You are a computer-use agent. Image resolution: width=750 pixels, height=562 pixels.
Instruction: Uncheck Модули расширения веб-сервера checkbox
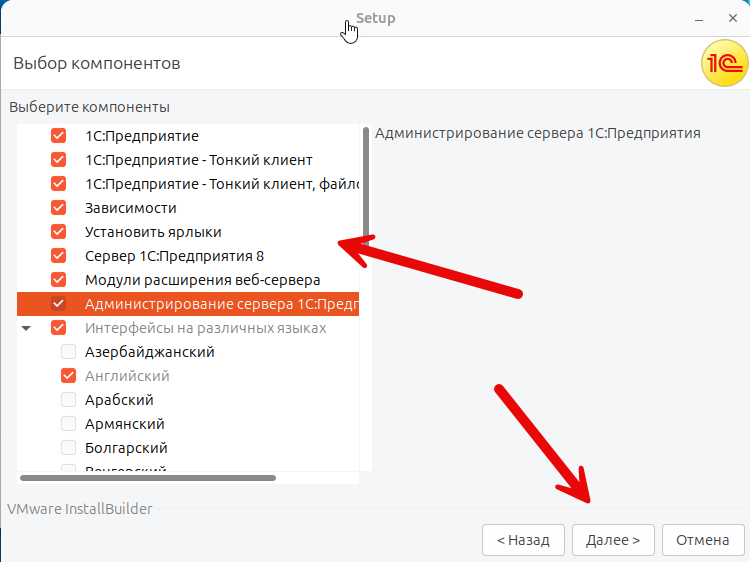pos(59,280)
